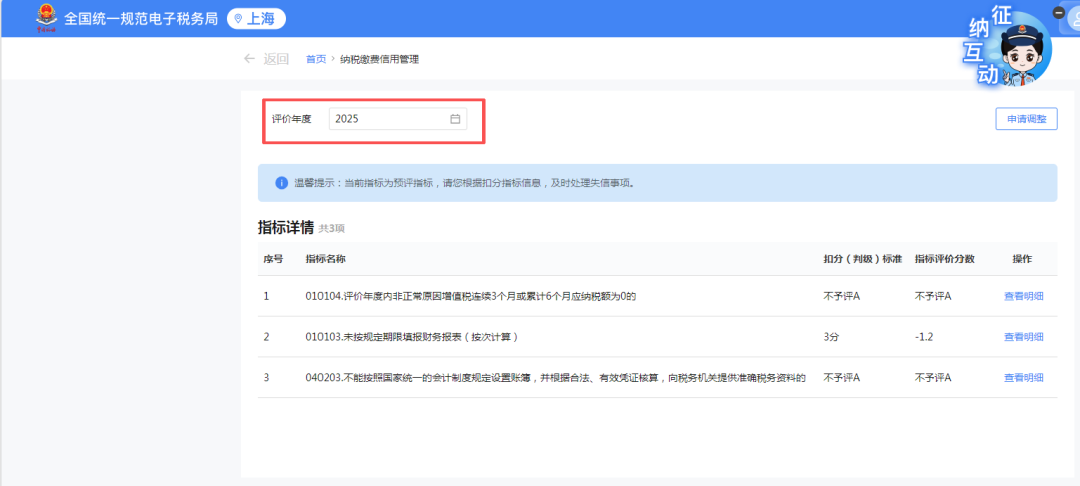
Task: Open 查看明细 for indicator 010103
Action: click(x=1023, y=337)
